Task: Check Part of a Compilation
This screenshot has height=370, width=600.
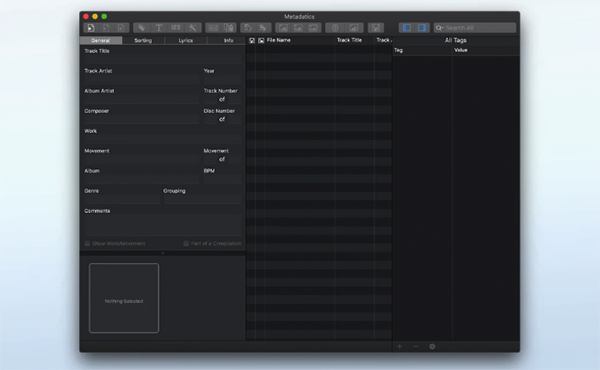Action: [186, 243]
